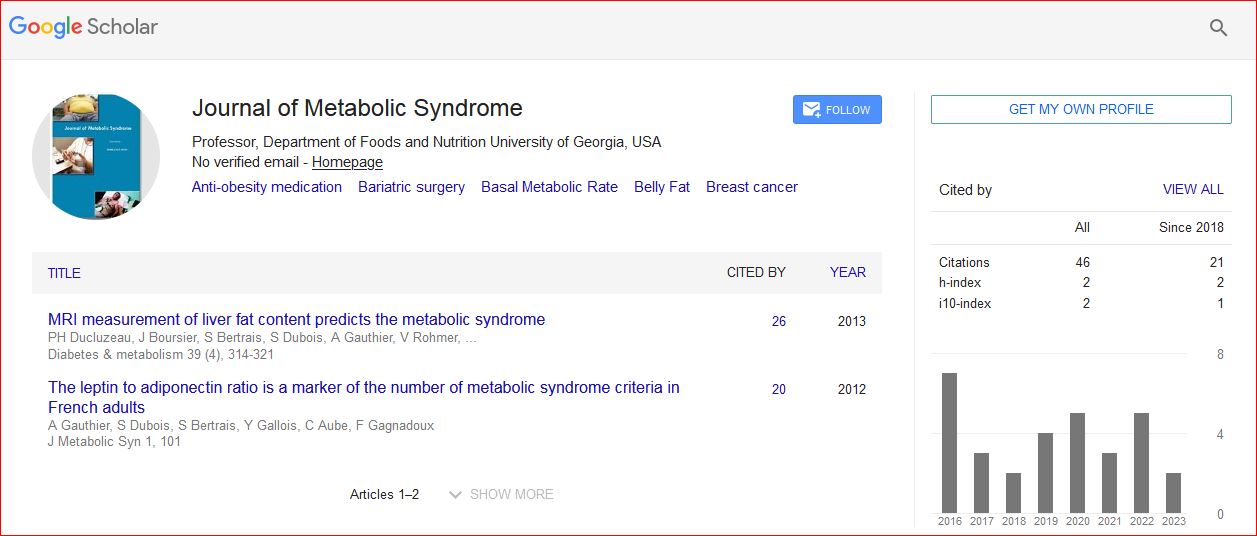
Task: Open the Breast cancer interest tag
Action: [x=752, y=187]
